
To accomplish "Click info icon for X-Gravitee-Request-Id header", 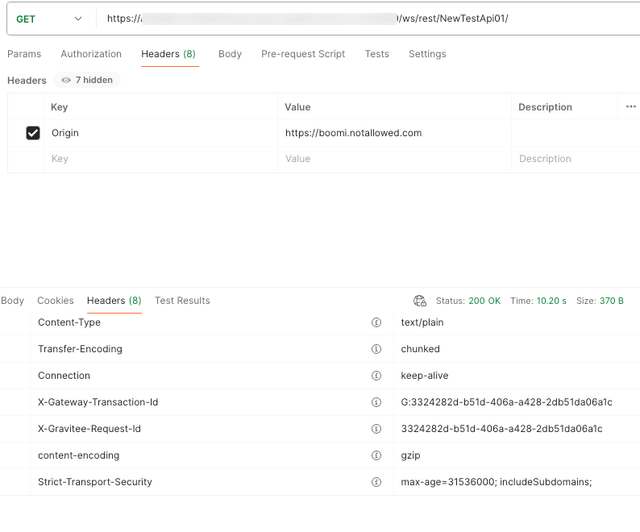I will (x=377, y=429).
